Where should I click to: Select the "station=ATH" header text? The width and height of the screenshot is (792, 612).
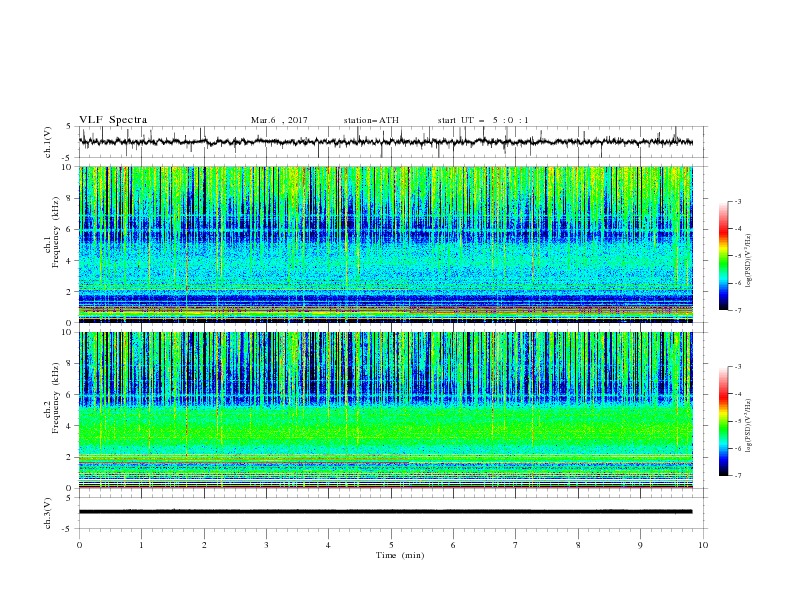pos(371,120)
